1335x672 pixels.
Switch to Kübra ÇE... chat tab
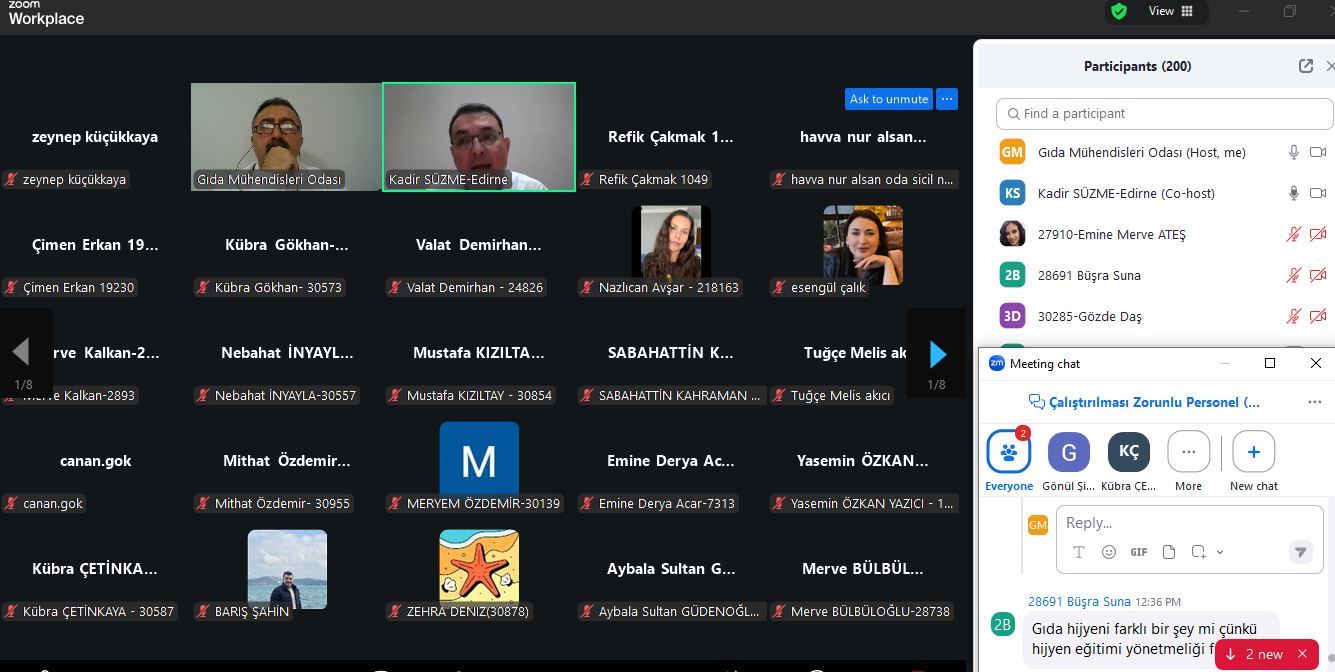(1129, 461)
